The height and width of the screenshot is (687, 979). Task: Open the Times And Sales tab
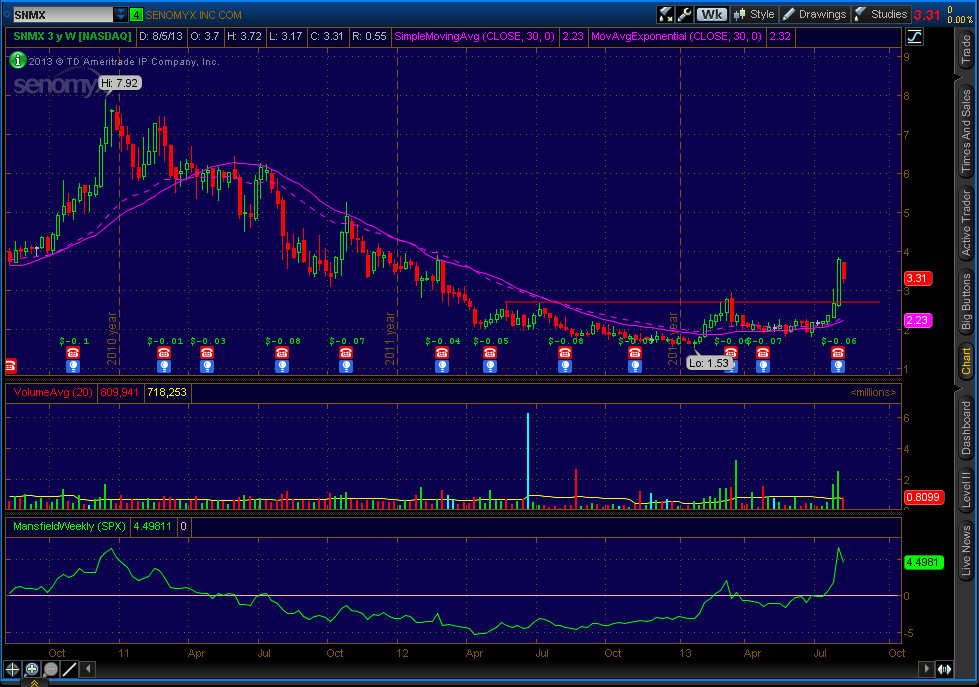pos(965,129)
